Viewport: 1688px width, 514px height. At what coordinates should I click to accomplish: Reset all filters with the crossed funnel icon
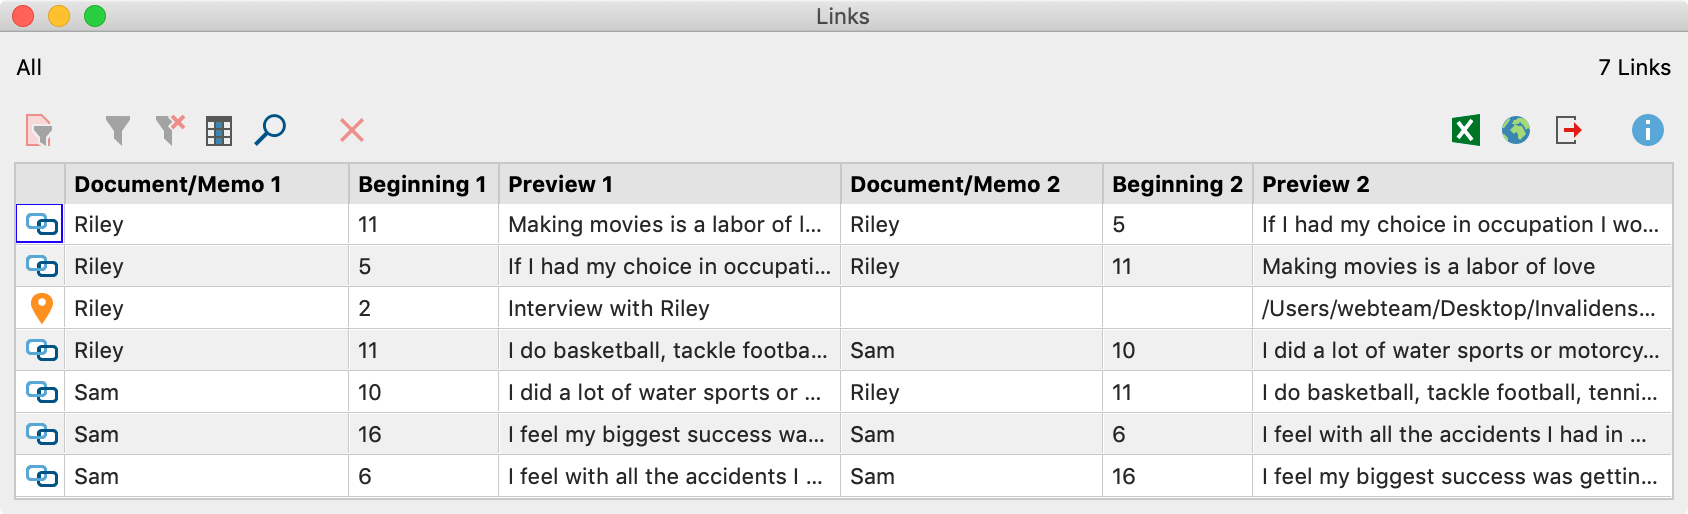tap(170, 130)
